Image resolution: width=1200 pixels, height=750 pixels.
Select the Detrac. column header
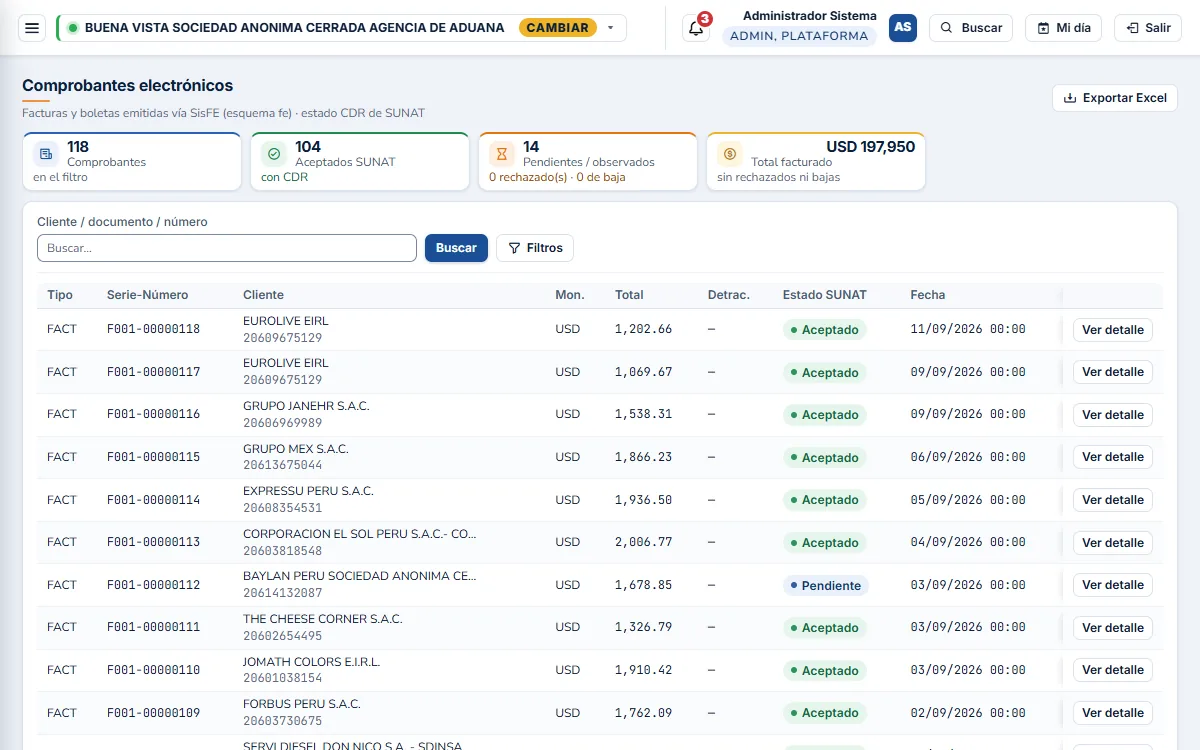[x=729, y=295]
